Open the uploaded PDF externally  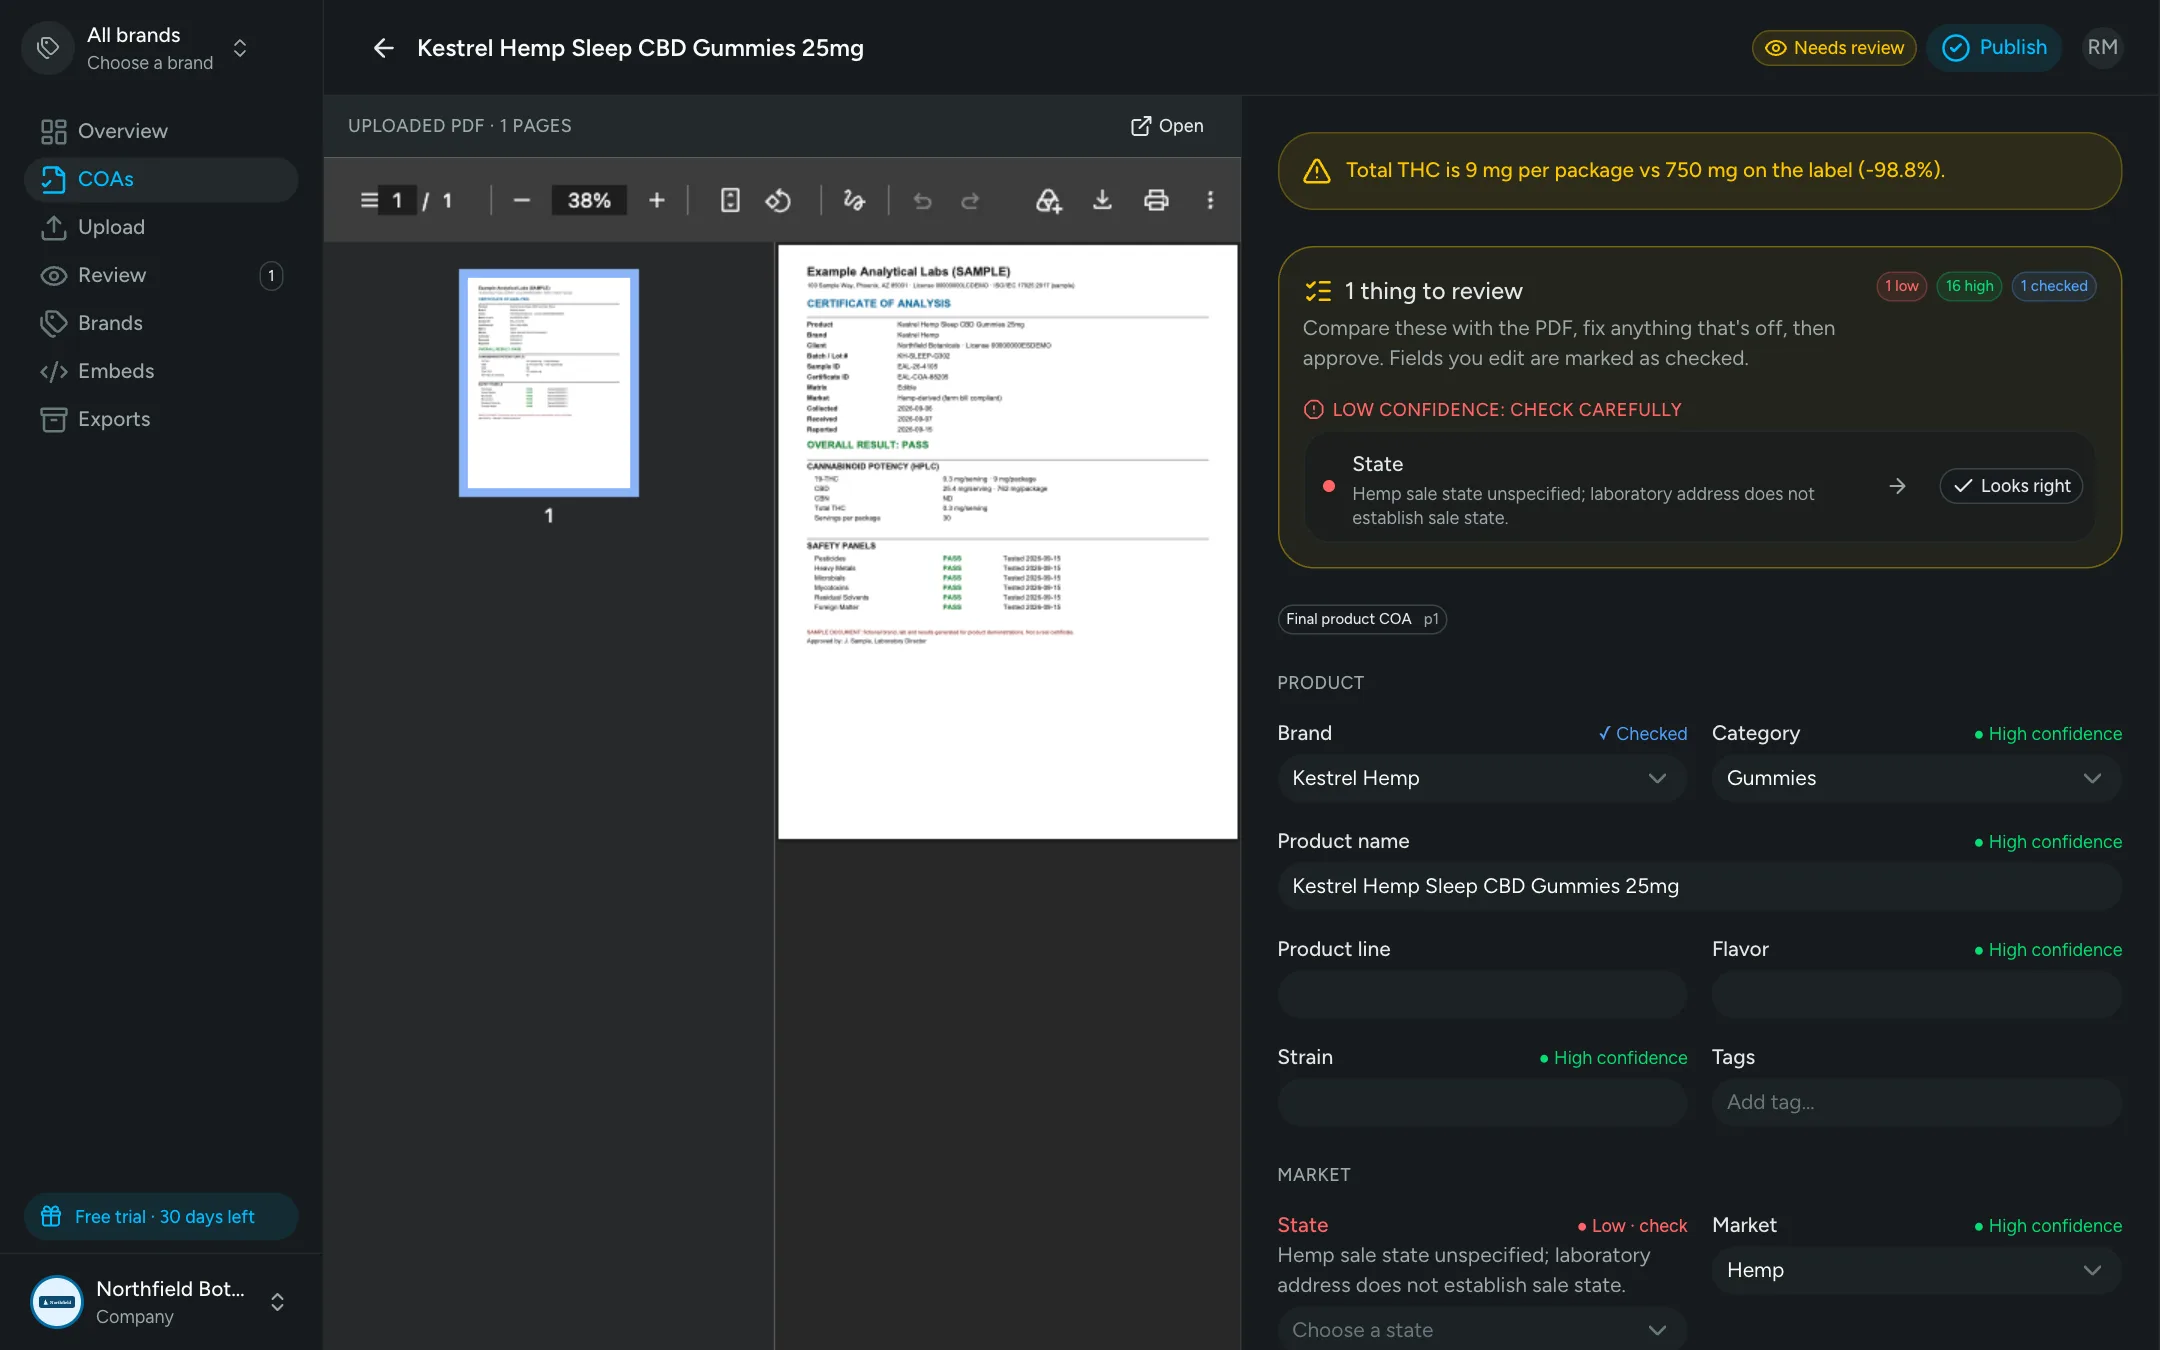pyautogui.click(x=1167, y=126)
